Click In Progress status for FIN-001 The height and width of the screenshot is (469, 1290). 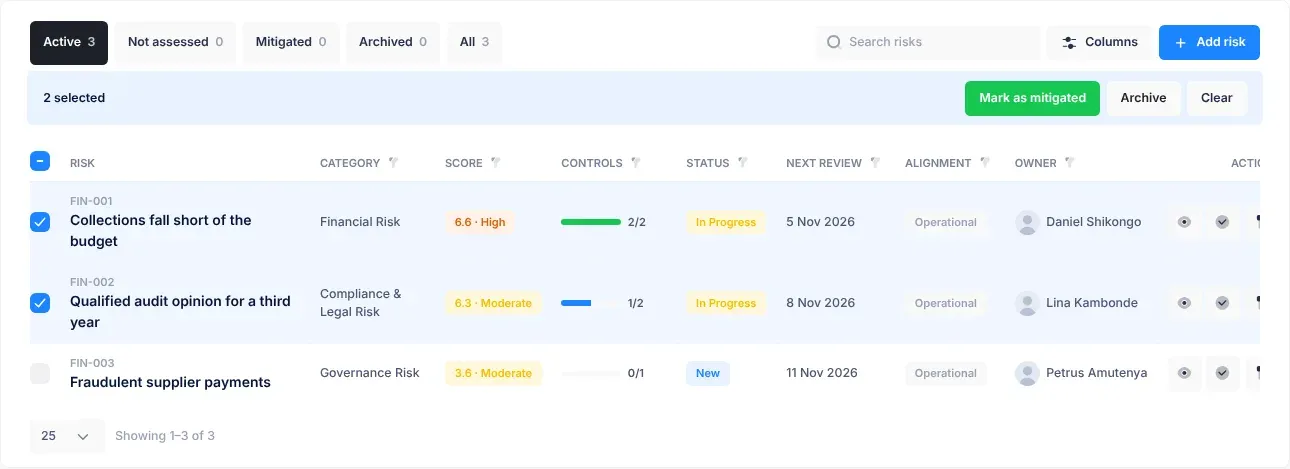pos(726,222)
